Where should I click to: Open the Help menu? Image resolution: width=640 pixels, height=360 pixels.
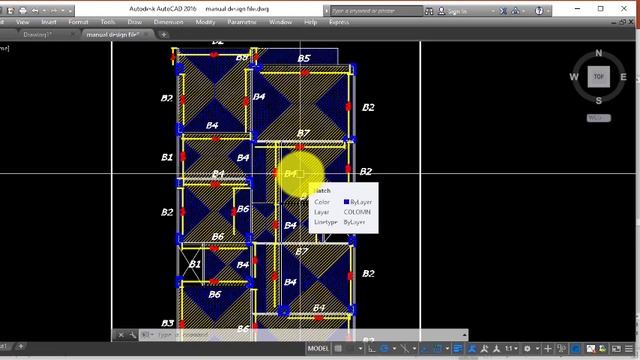(x=310, y=22)
